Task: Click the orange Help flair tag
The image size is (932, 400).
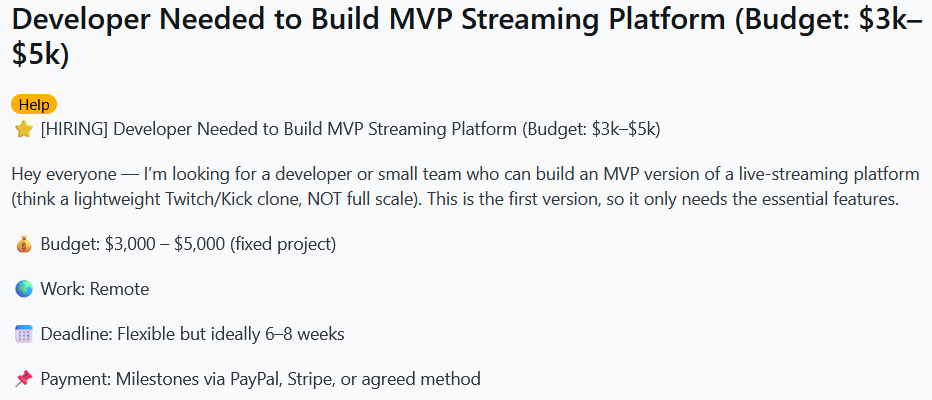Action: click(34, 105)
